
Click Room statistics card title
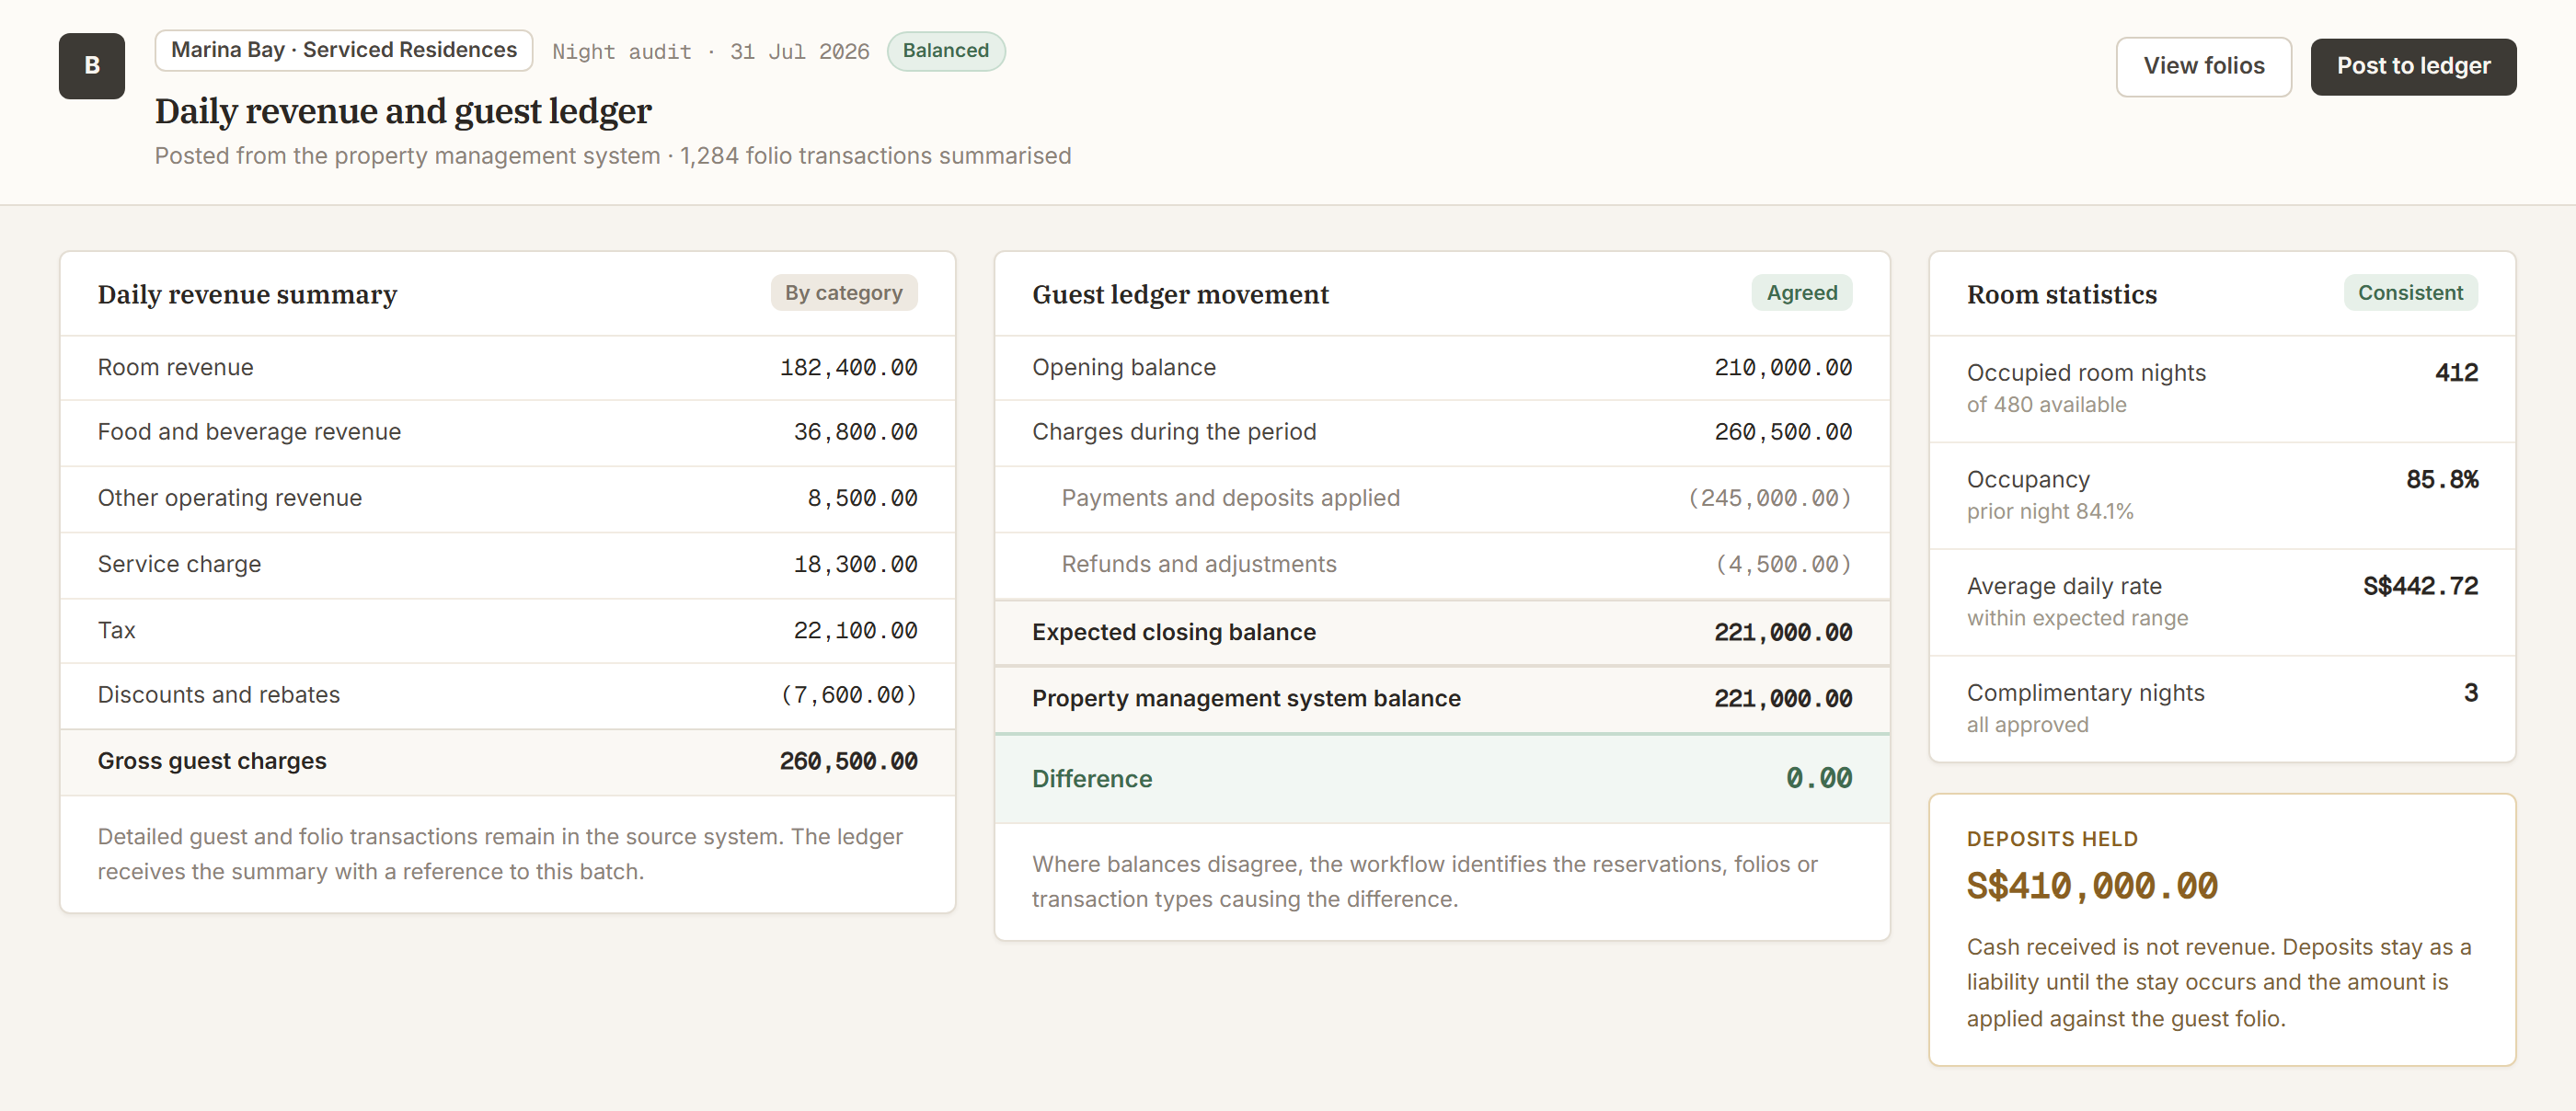(x=2061, y=294)
